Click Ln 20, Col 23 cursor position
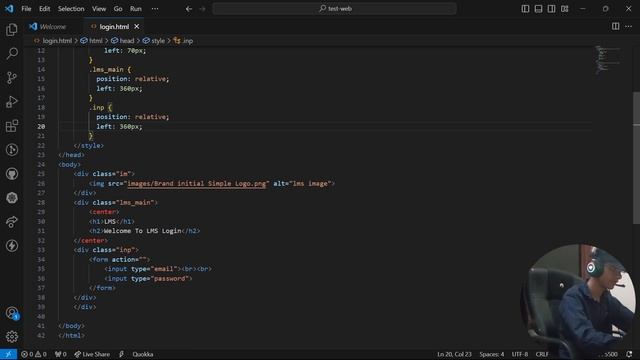 (454, 354)
